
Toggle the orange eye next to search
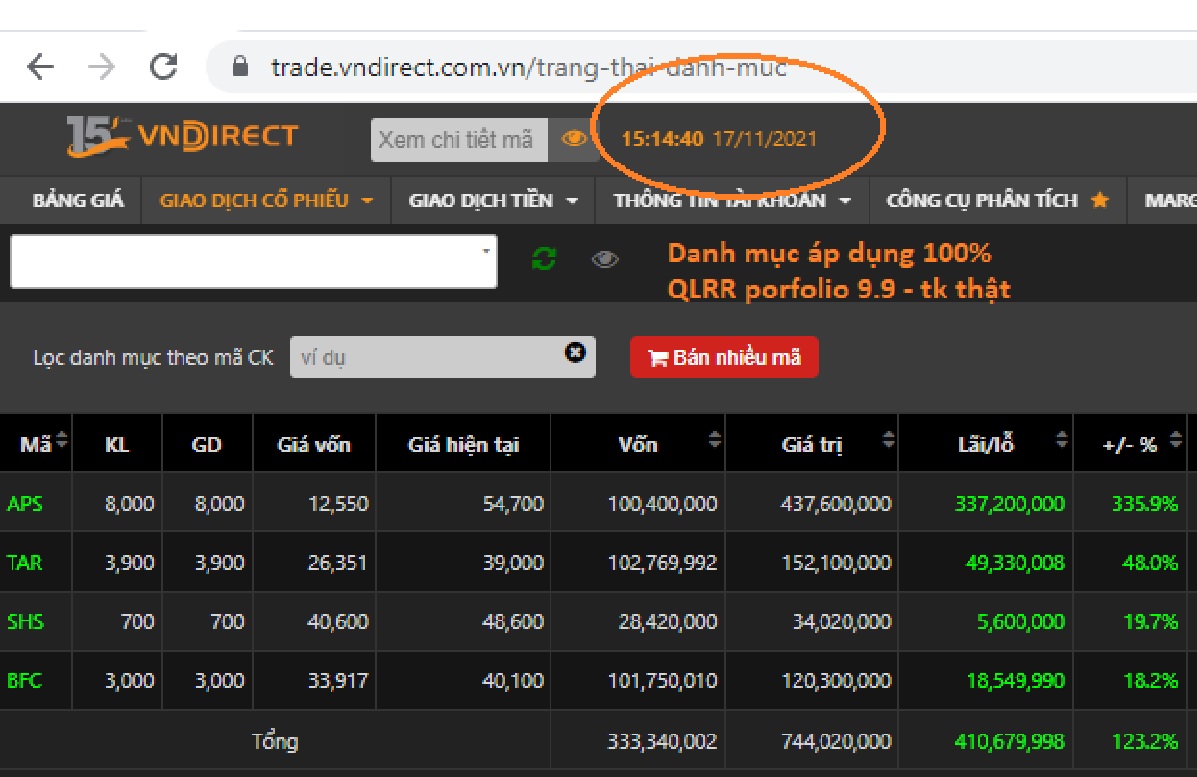574,139
